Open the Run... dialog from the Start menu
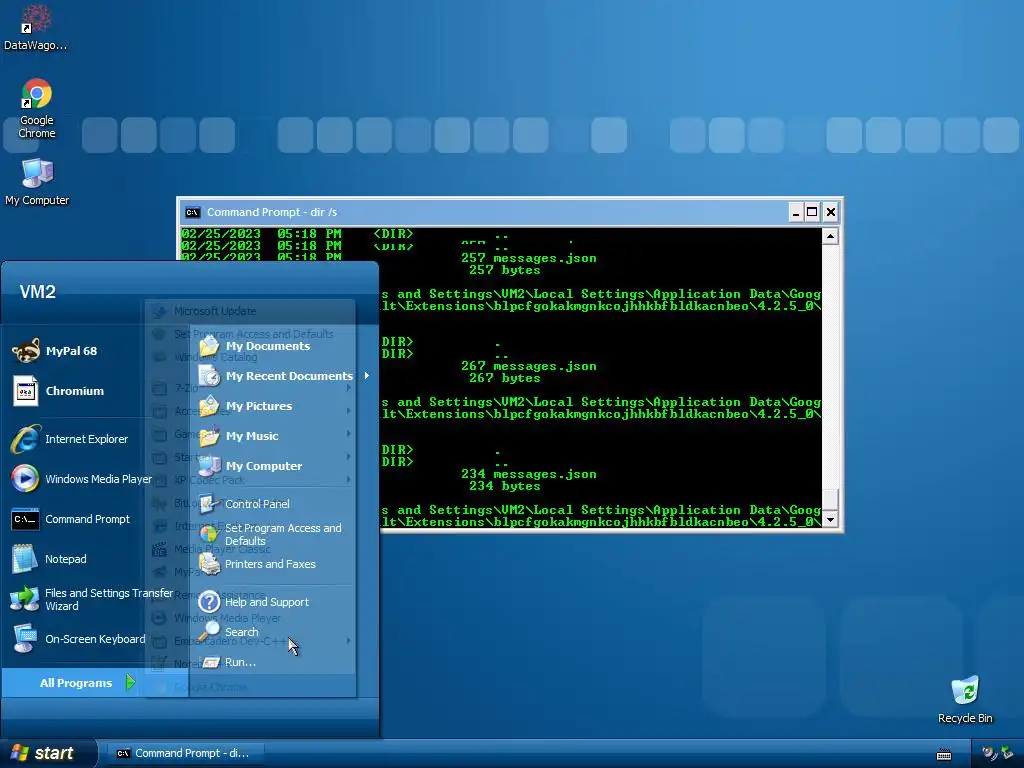The image size is (1024, 768). coord(228,662)
